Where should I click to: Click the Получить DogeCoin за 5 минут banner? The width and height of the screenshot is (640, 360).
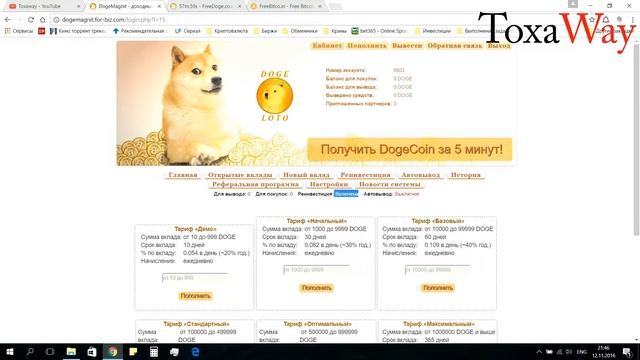410,149
